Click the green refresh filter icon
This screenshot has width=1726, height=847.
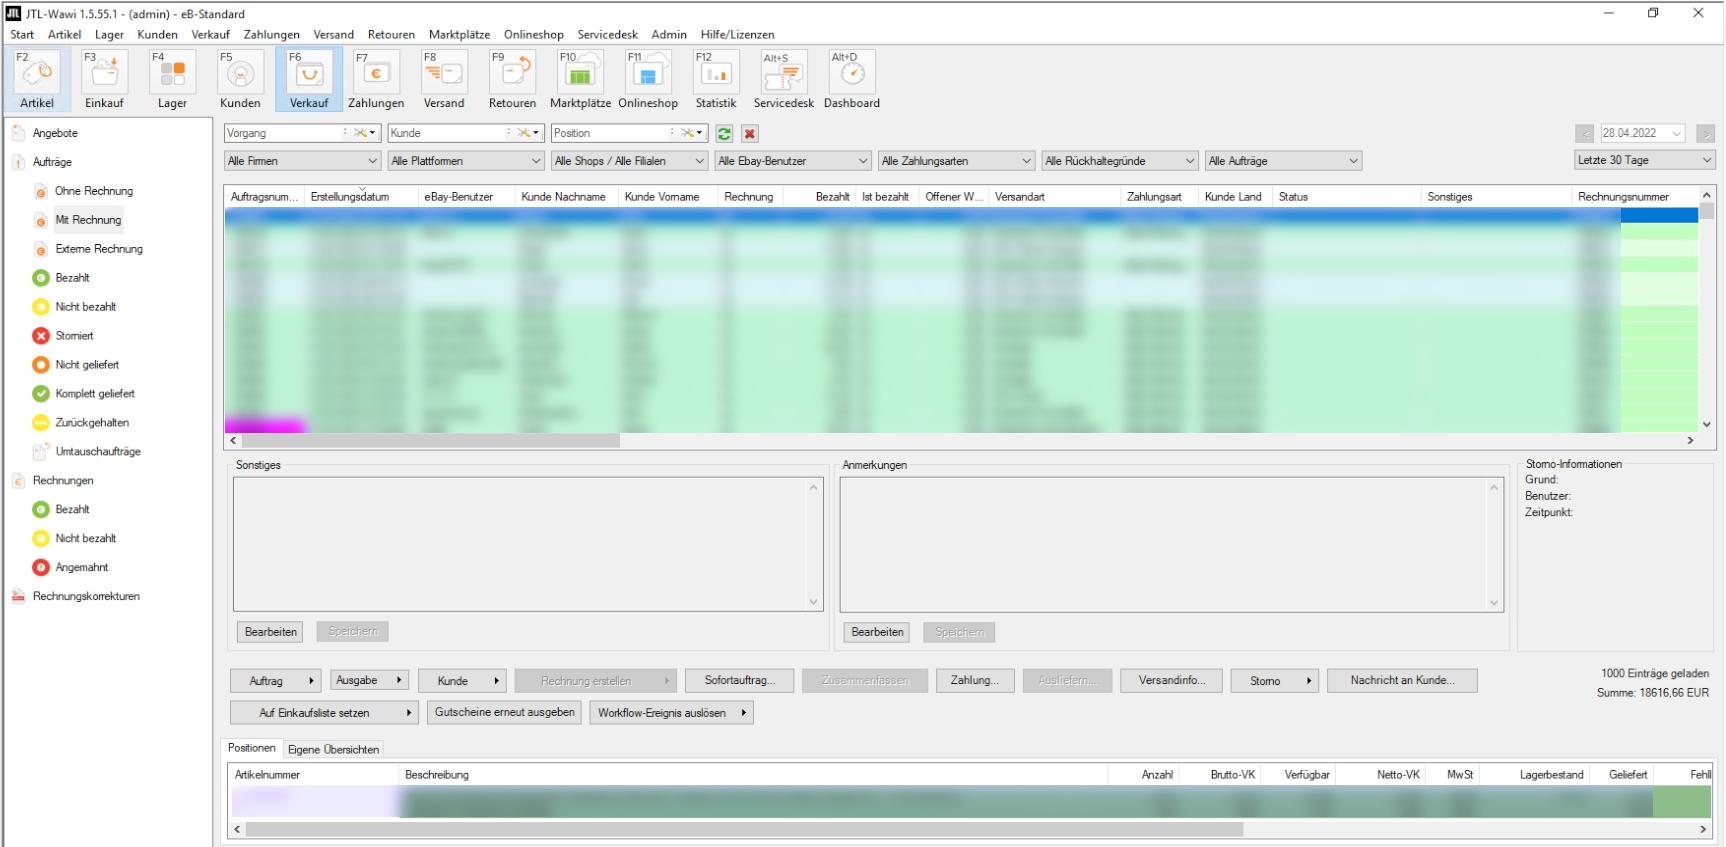coord(724,133)
